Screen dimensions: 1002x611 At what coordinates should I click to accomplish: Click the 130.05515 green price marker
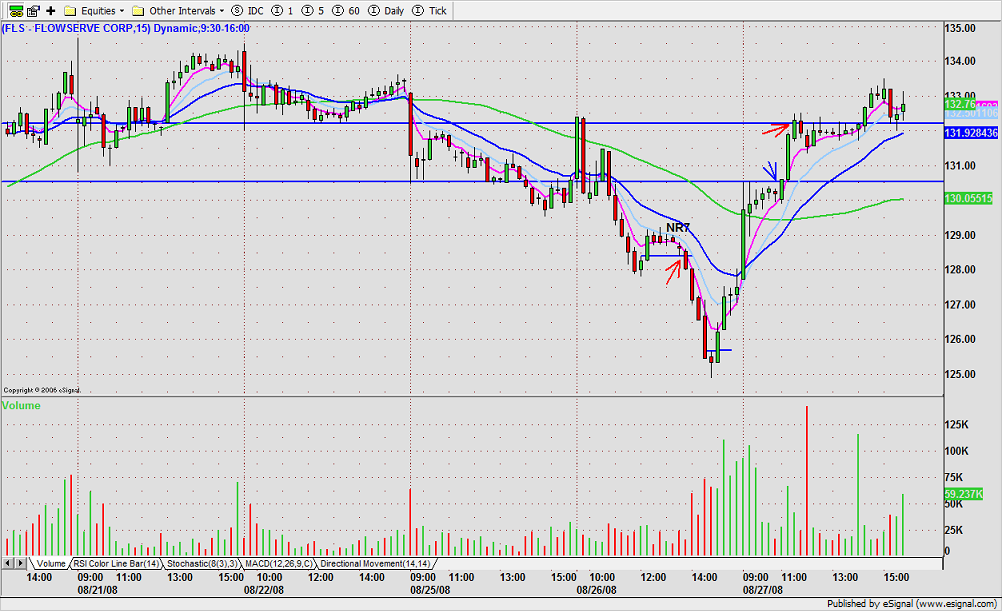click(968, 198)
